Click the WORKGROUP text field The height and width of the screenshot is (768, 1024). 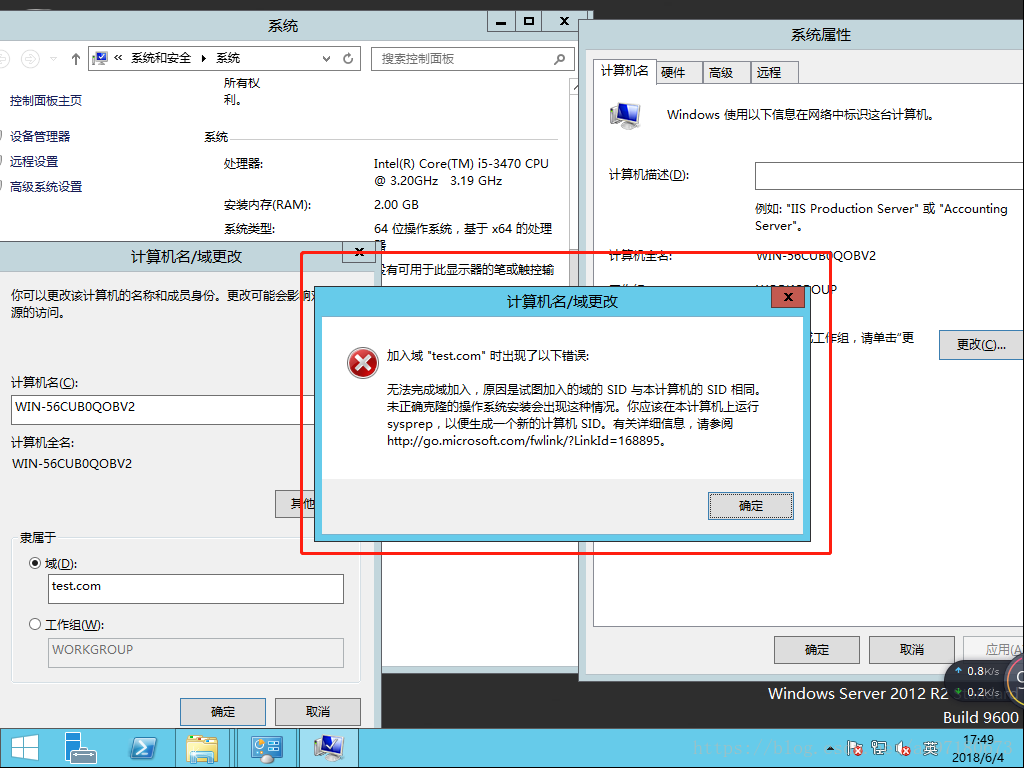pos(196,652)
